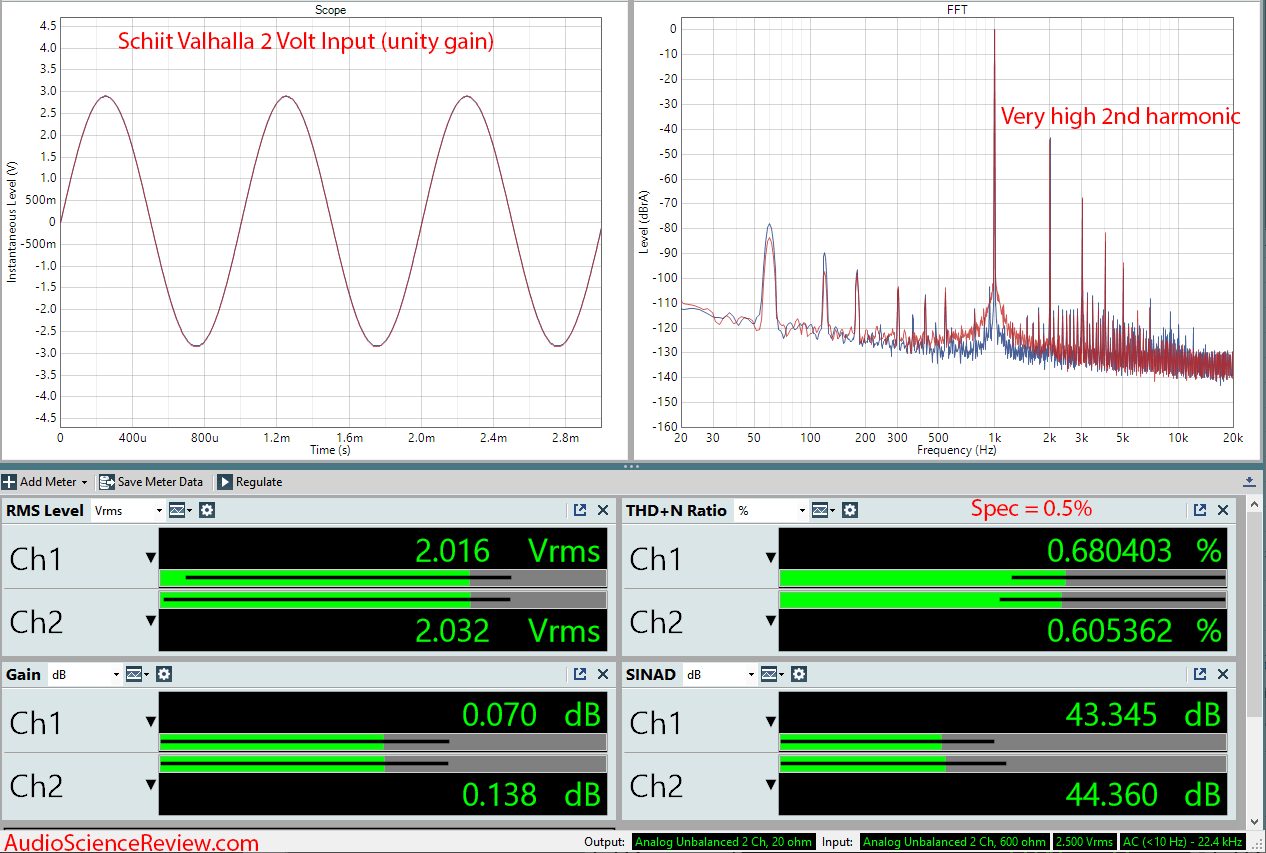Click Output Analog Unbalanced 2 Ch, 20 ohm status
Image resolution: width=1266 pixels, height=853 pixels.
pos(724,842)
